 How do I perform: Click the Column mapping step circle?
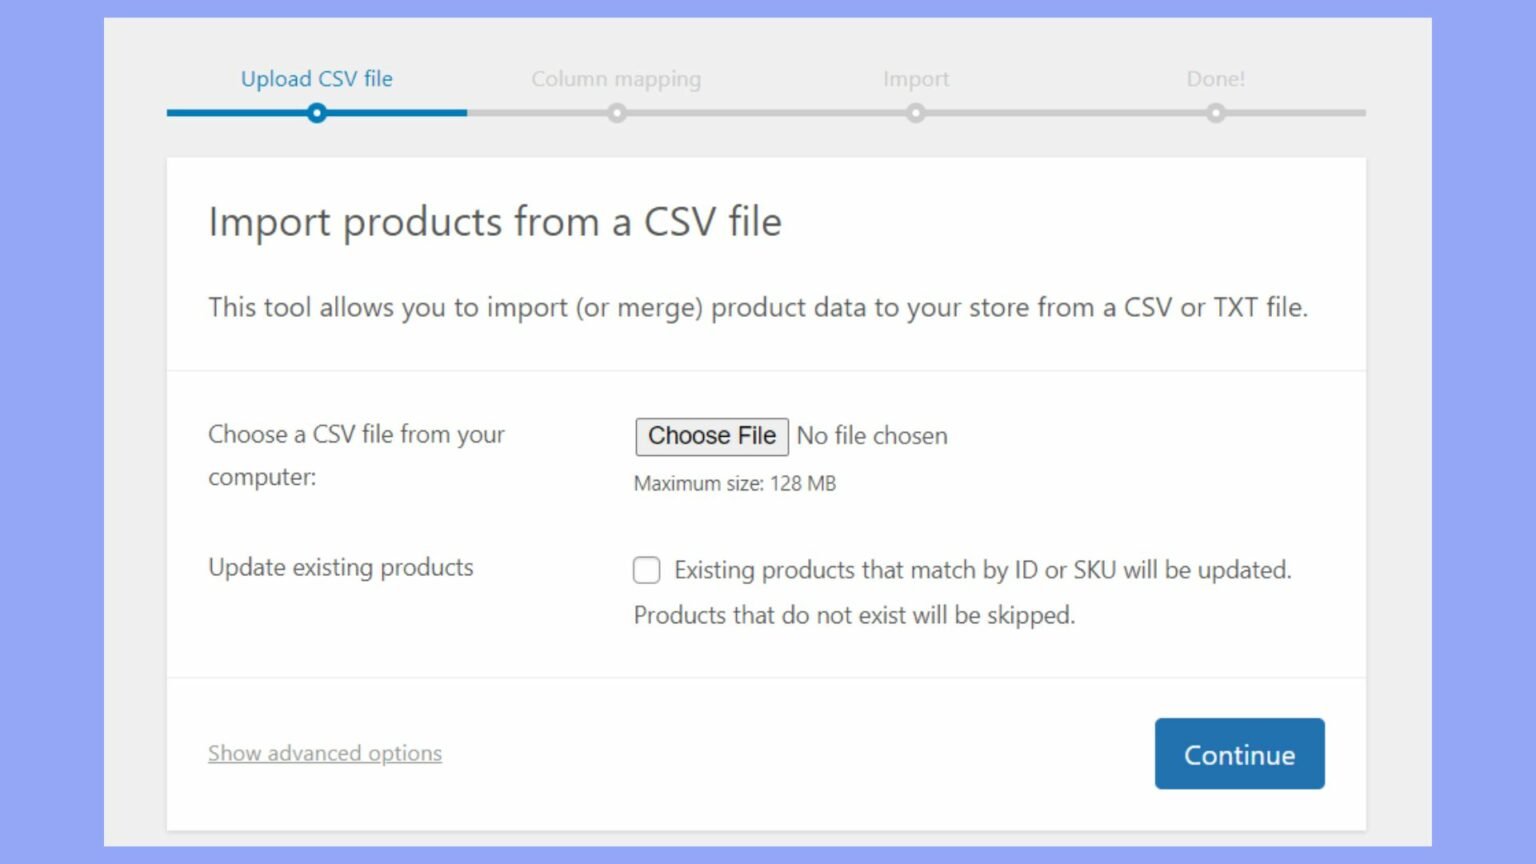pos(617,113)
